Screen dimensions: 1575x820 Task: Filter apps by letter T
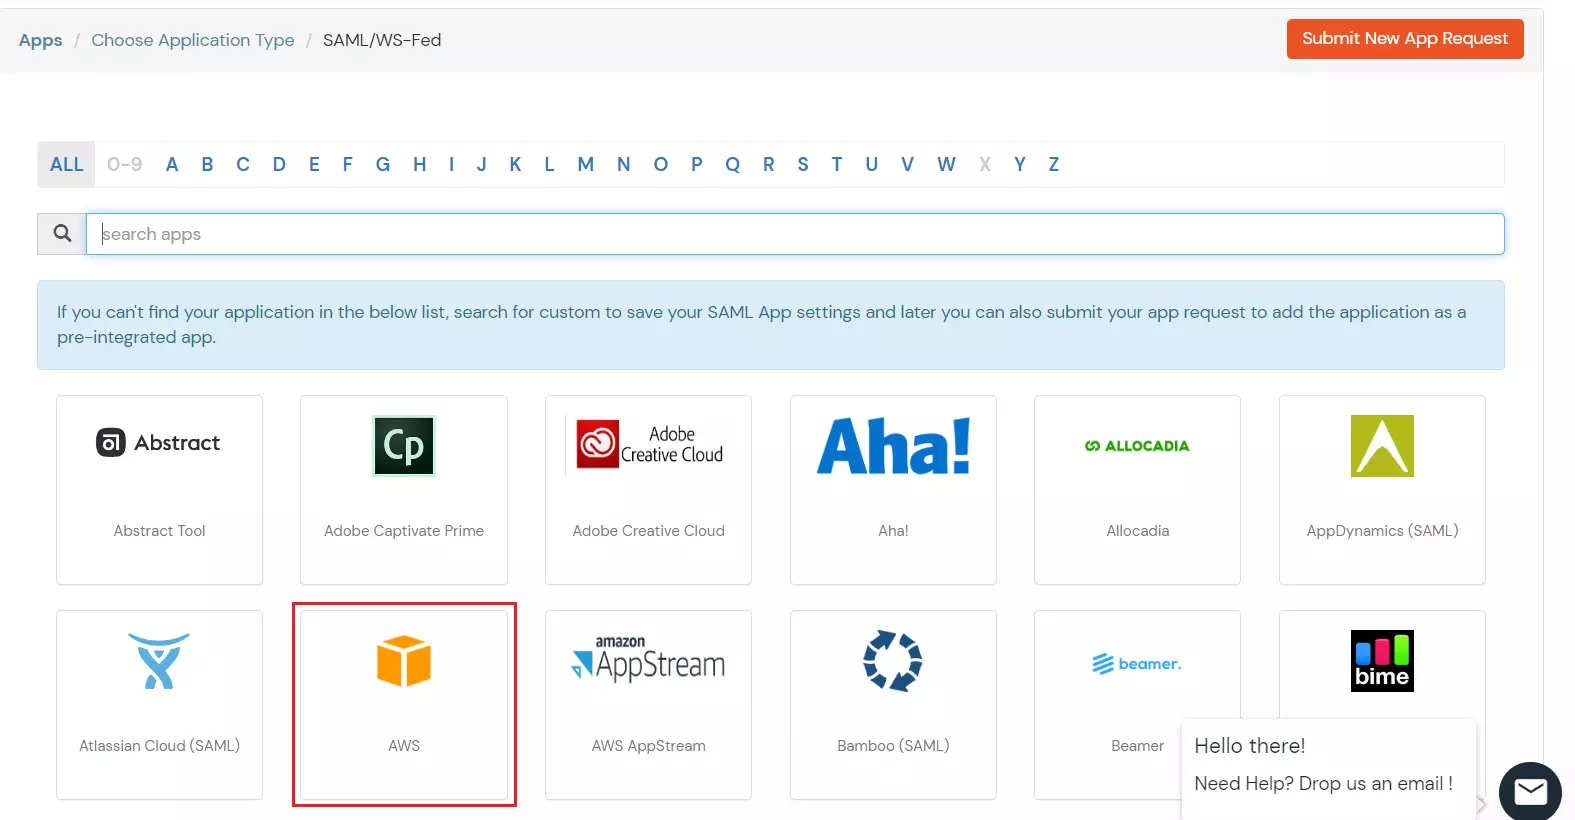click(837, 164)
